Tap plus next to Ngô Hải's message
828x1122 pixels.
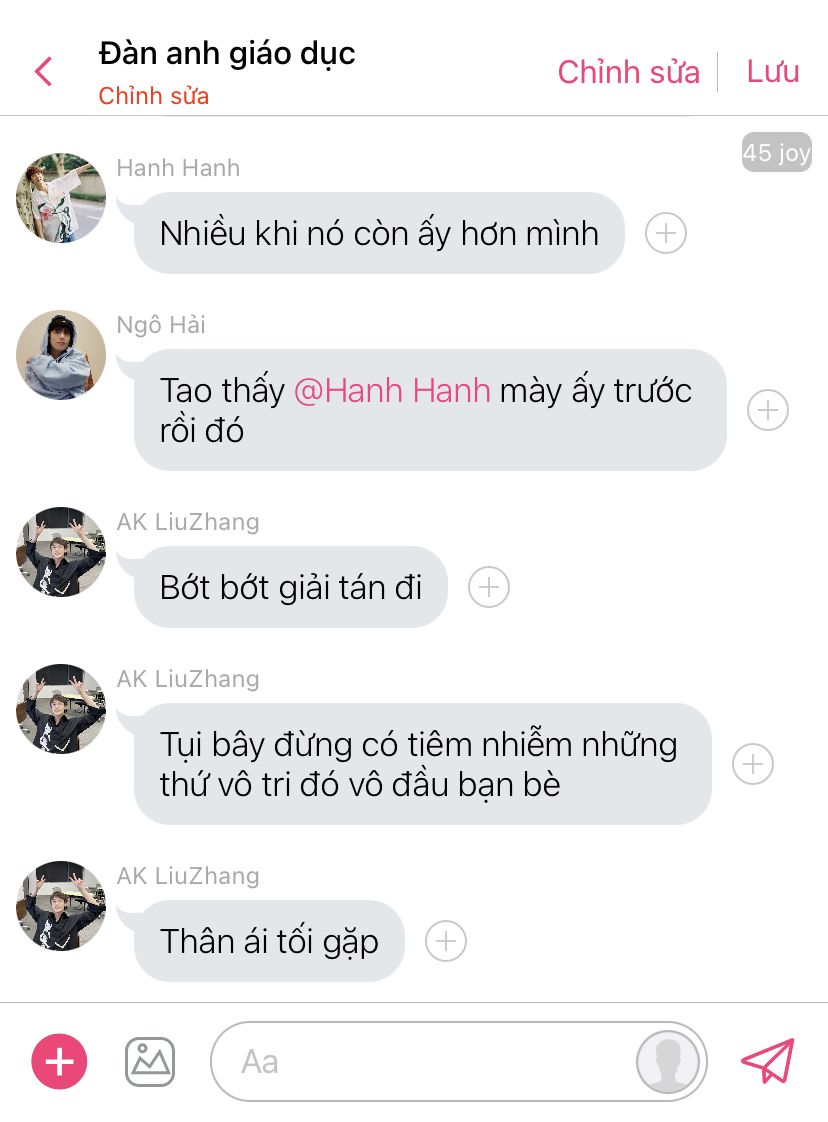768,410
